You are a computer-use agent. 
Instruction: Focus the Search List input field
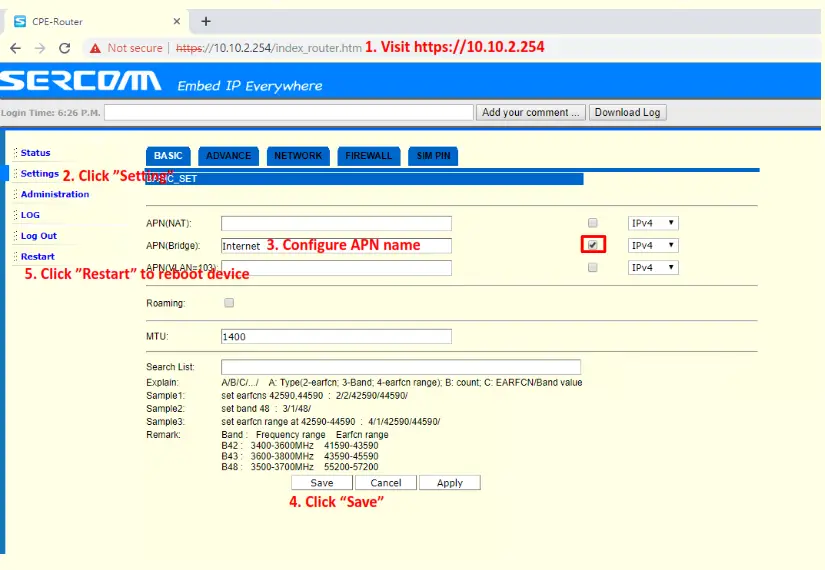coord(401,367)
